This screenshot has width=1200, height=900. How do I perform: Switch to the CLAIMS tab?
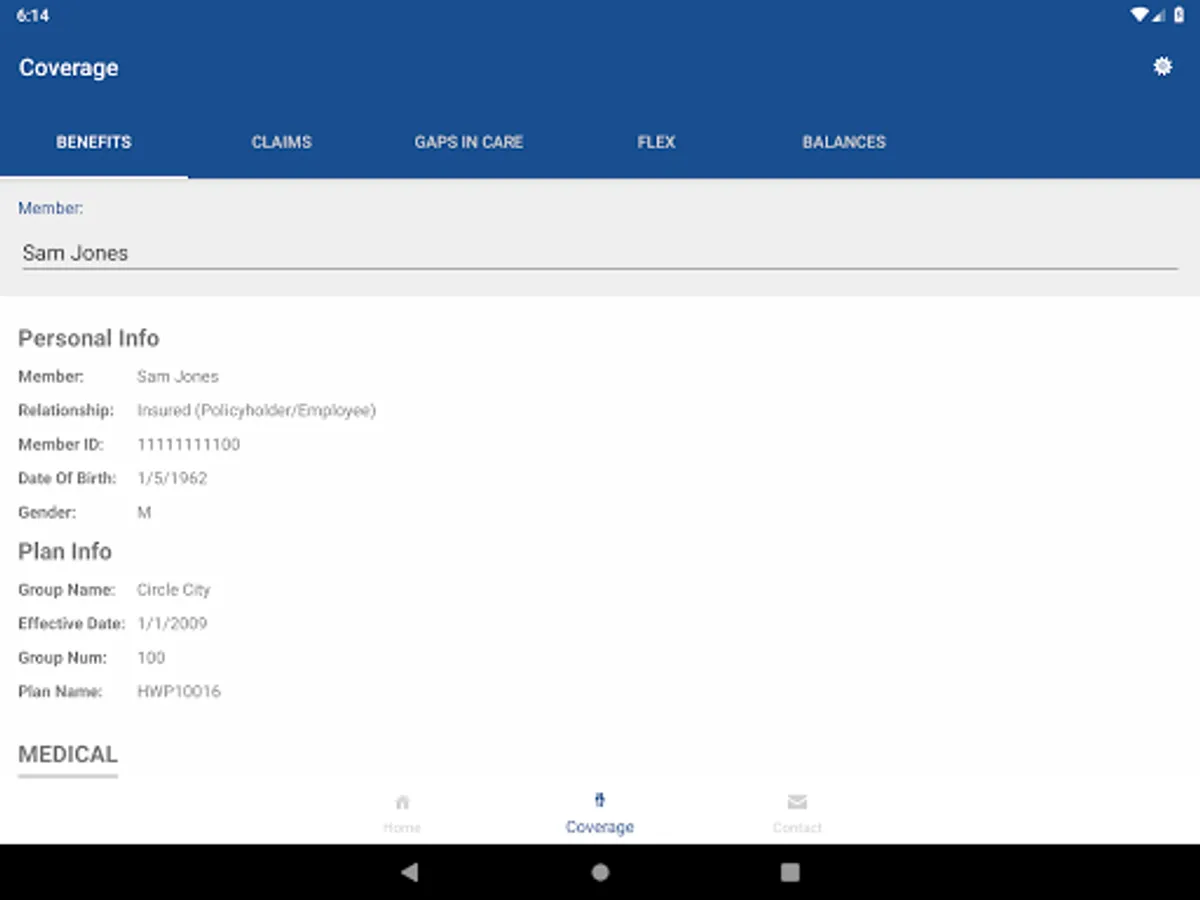pyautogui.click(x=281, y=142)
